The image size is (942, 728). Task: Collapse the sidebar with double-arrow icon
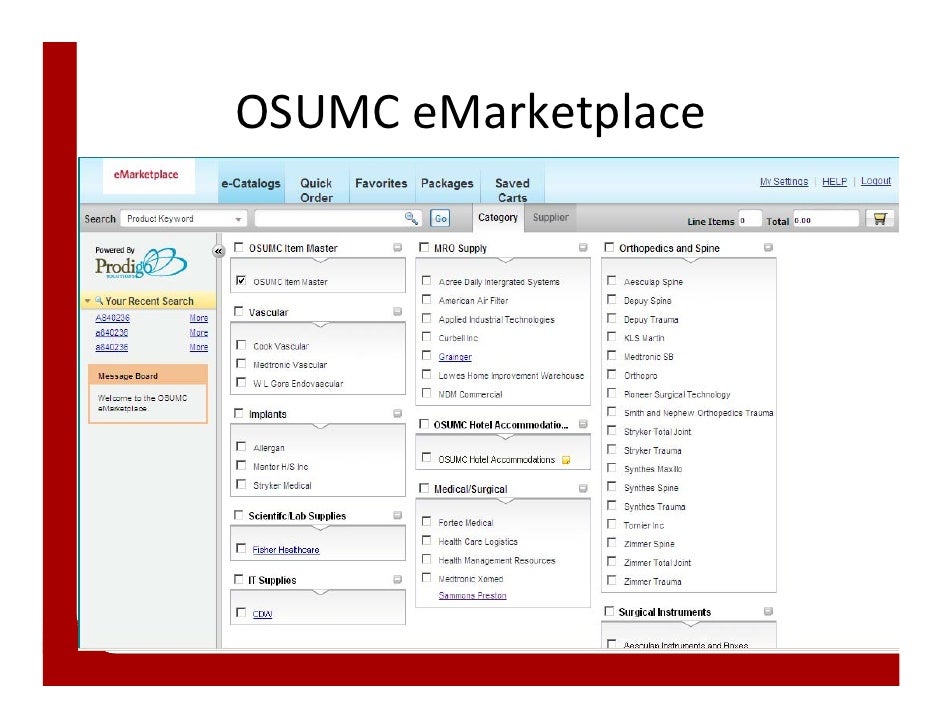click(219, 251)
